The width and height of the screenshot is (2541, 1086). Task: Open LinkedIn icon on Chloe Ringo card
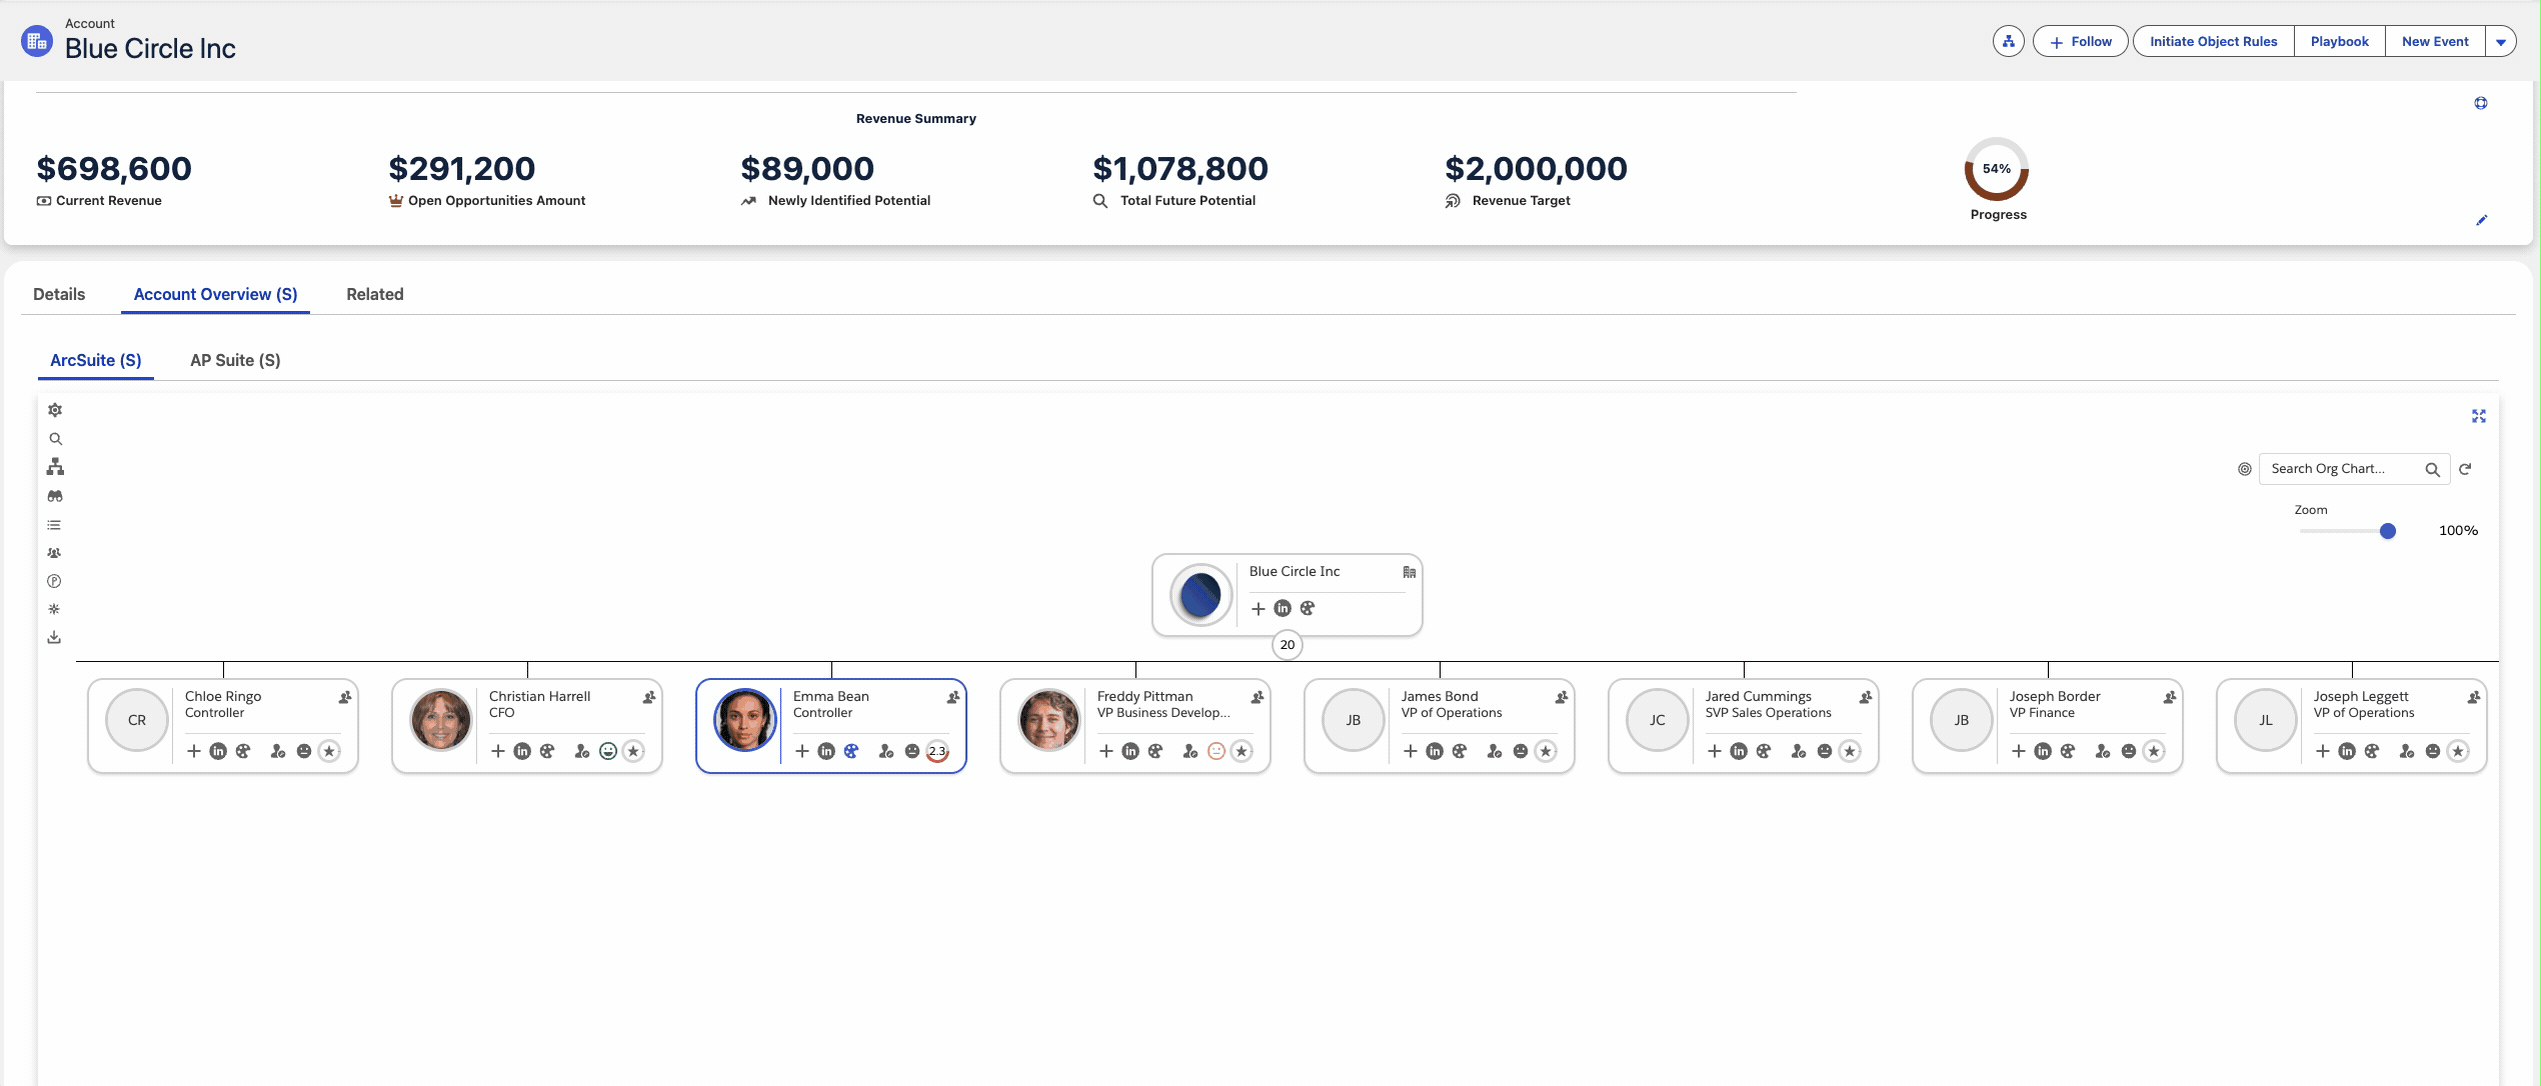[x=218, y=751]
